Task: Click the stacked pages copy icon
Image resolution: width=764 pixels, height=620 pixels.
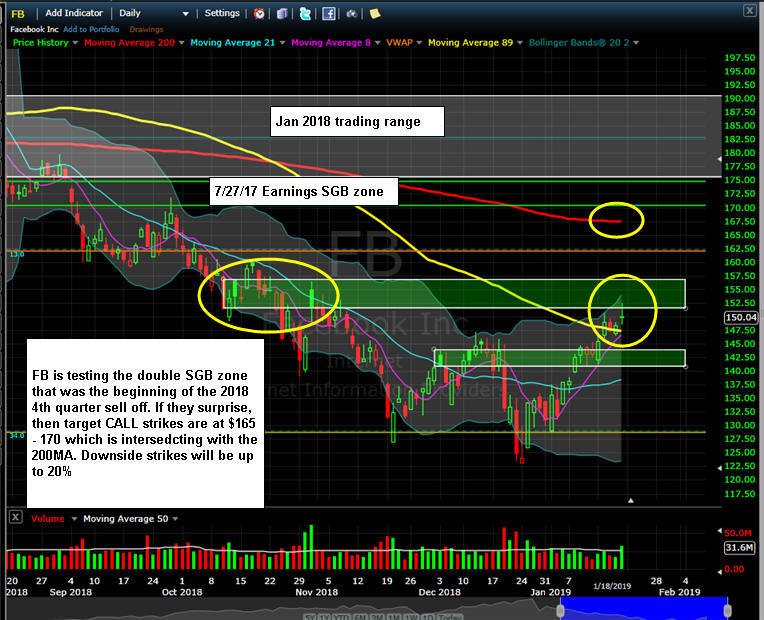Action: click(x=282, y=14)
